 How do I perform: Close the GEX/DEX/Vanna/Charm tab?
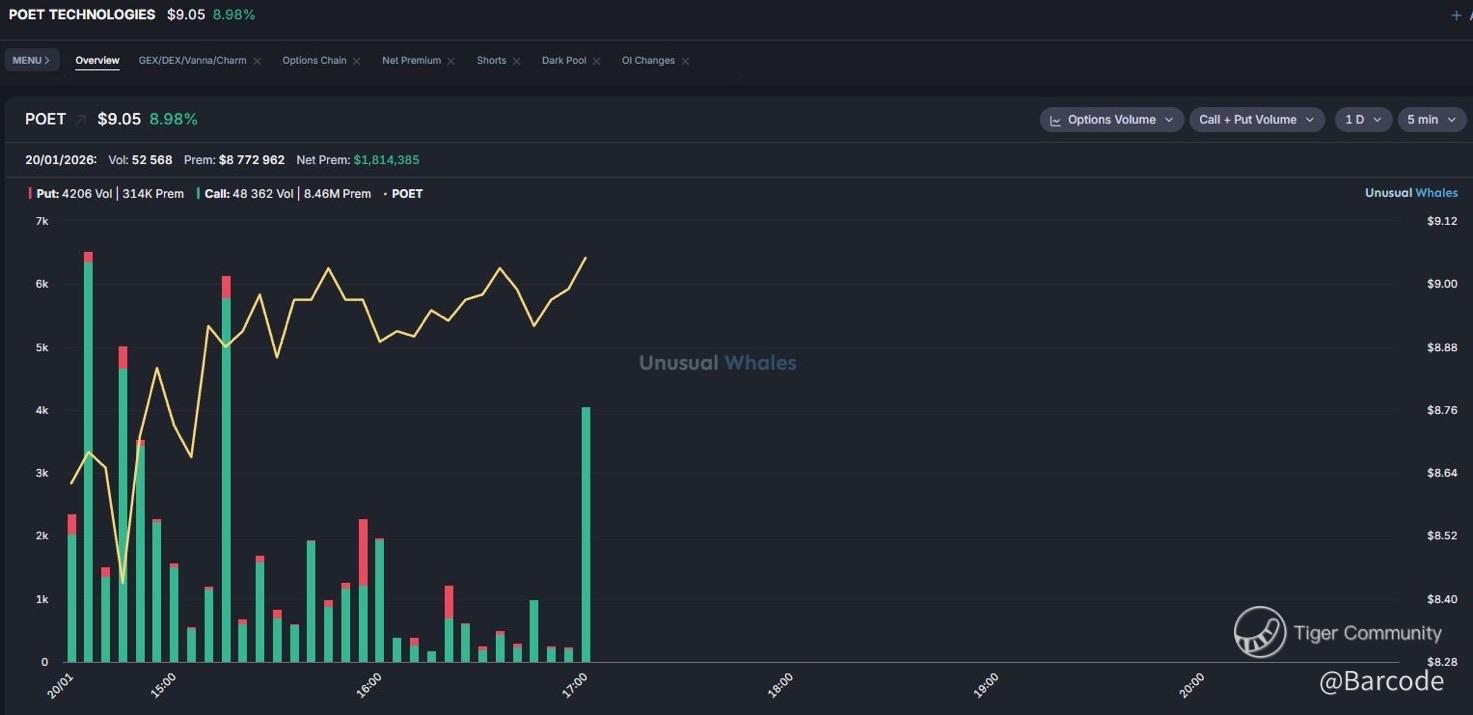coord(257,61)
